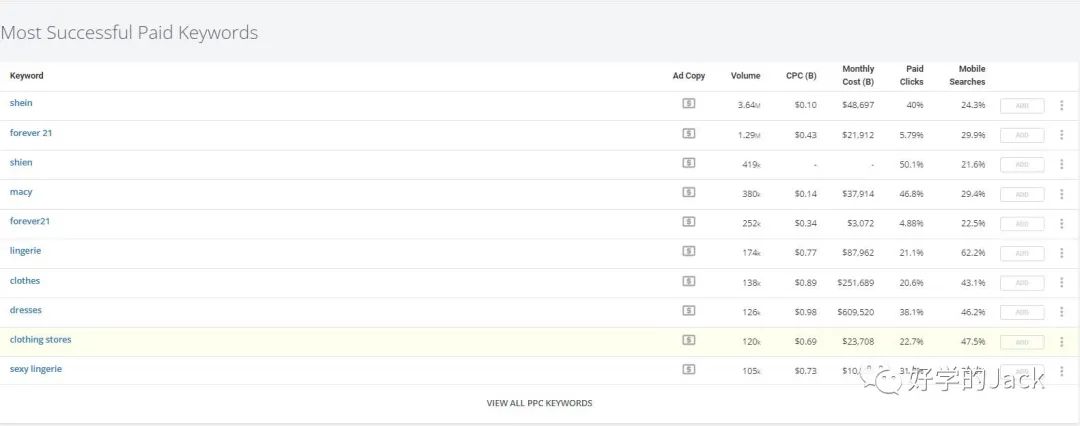This screenshot has width=1080, height=426.
Task: View ad copy icon for forever 21
Action: click(688, 133)
